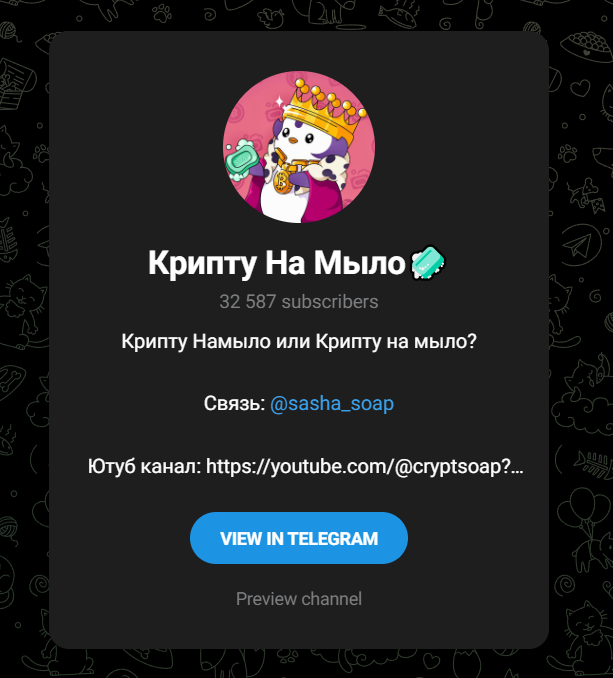Click the soap emoji beside channel title

click(428, 262)
